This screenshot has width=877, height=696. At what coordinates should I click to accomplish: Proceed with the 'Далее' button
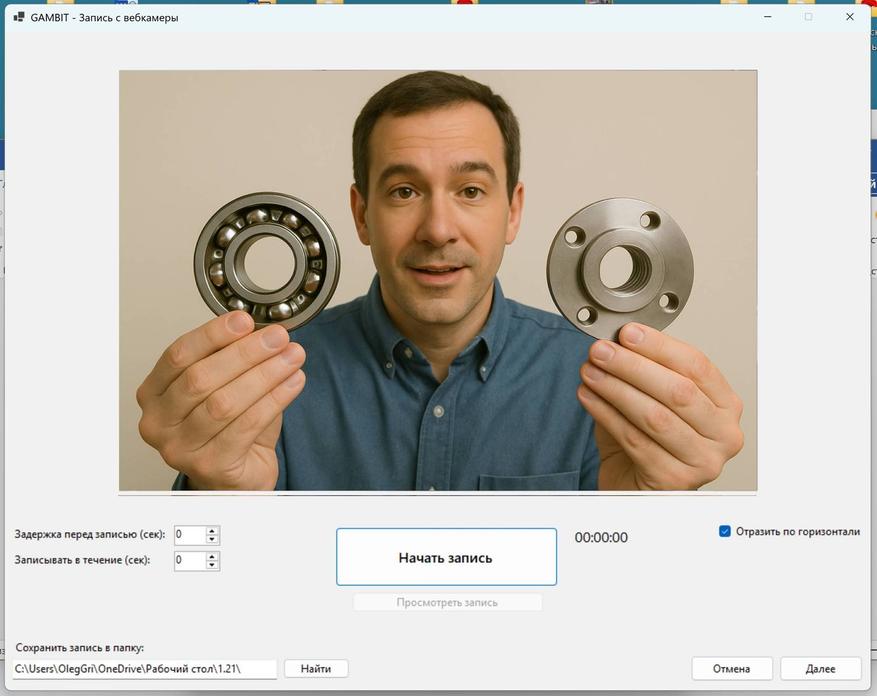(820, 668)
